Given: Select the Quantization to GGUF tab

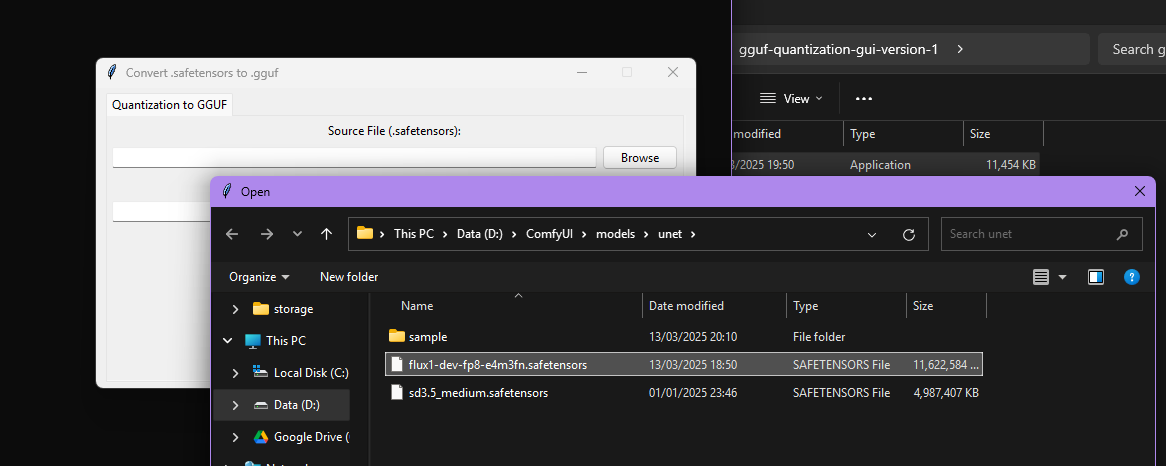Looking at the screenshot, I should click(x=169, y=105).
